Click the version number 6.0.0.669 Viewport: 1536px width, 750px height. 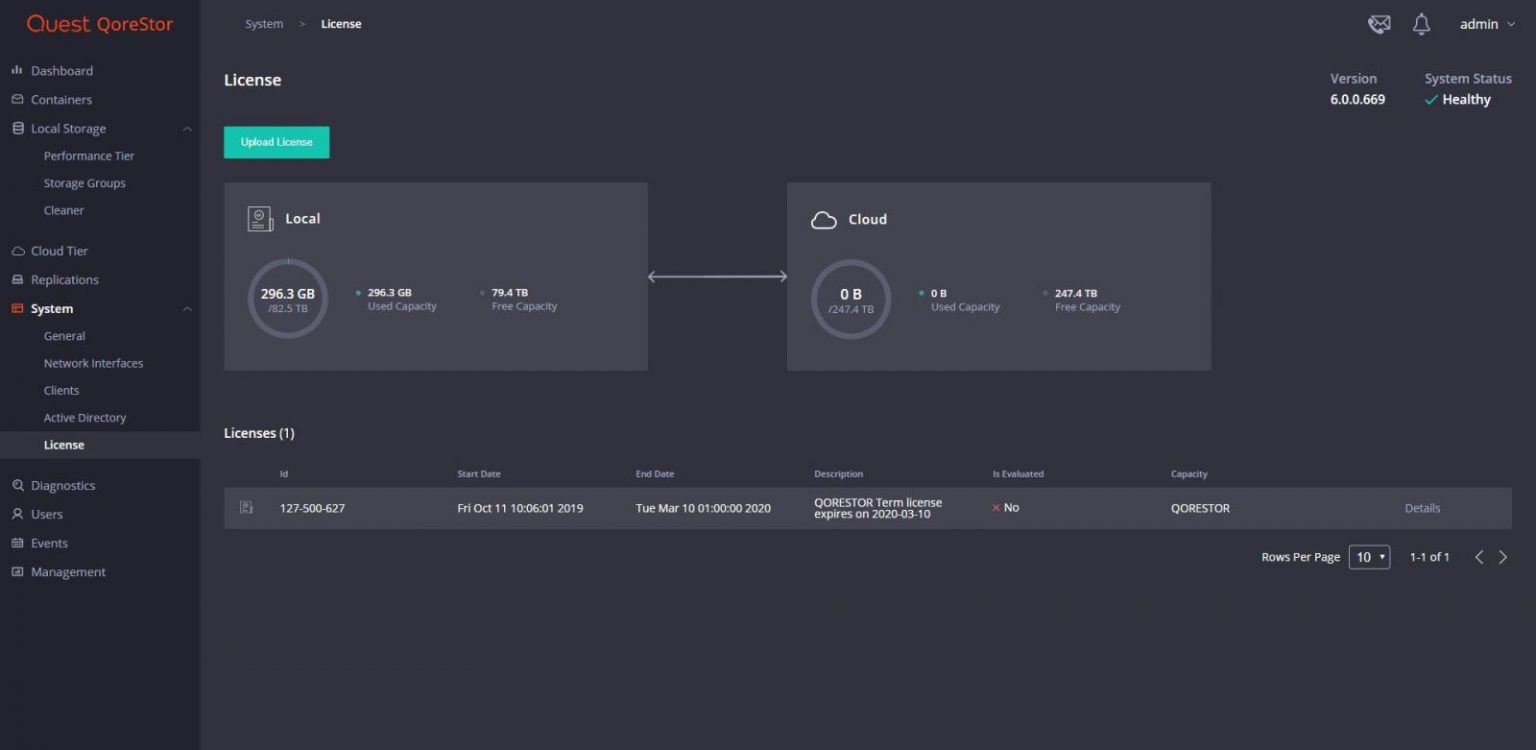(x=1357, y=100)
